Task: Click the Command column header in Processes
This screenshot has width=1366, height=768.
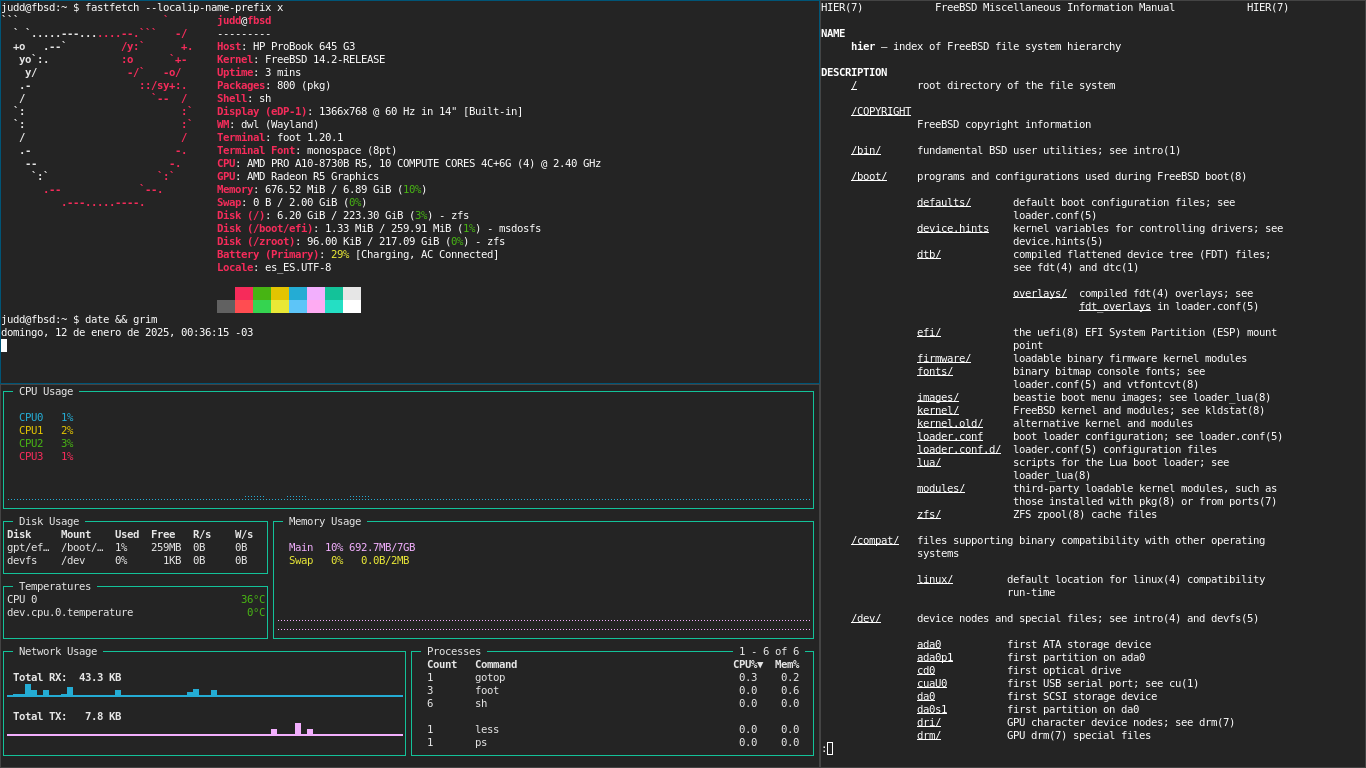Action: [x=496, y=664]
